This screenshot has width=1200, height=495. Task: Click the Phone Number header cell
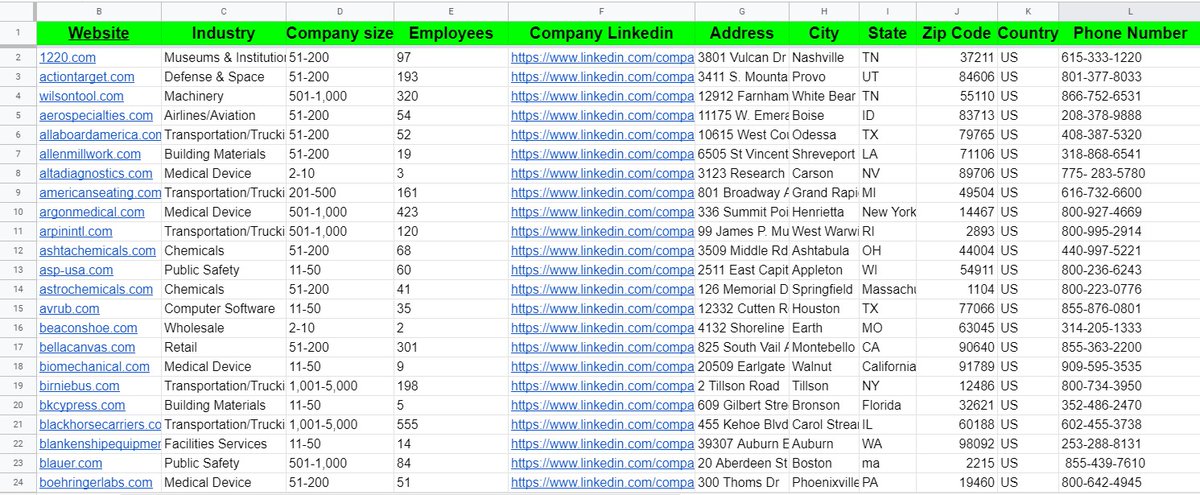click(x=1129, y=33)
